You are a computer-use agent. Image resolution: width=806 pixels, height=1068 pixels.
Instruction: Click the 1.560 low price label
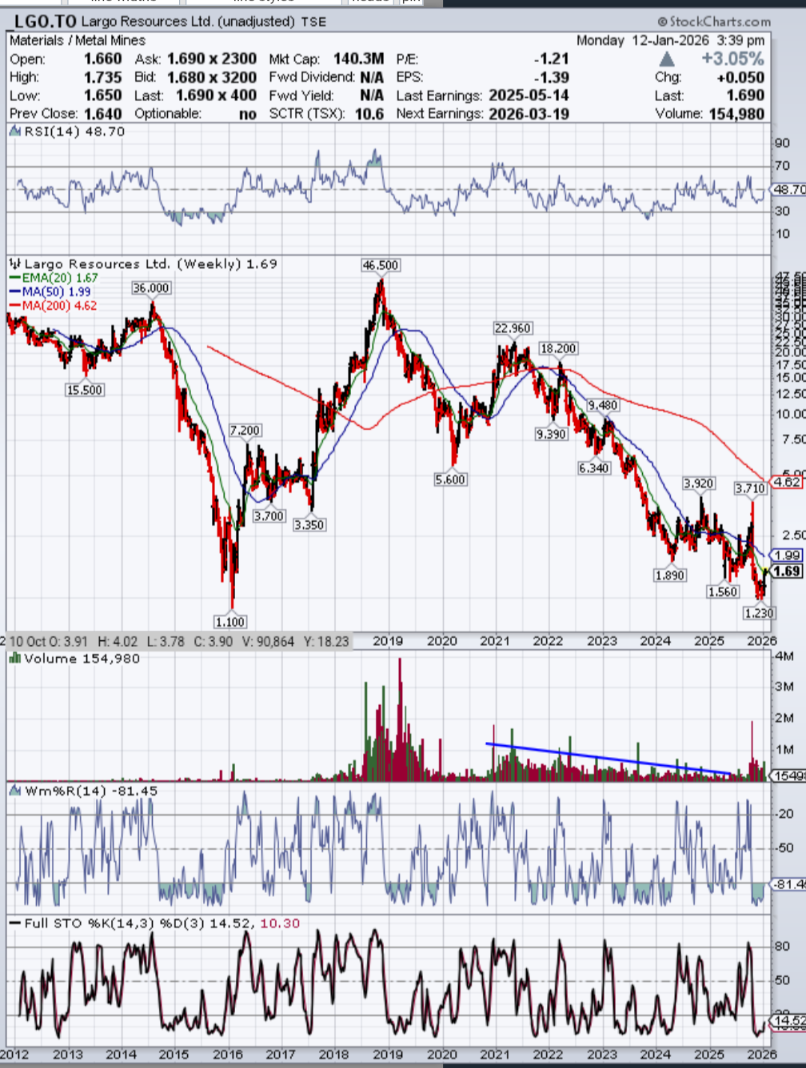click(x=723, y=592)
